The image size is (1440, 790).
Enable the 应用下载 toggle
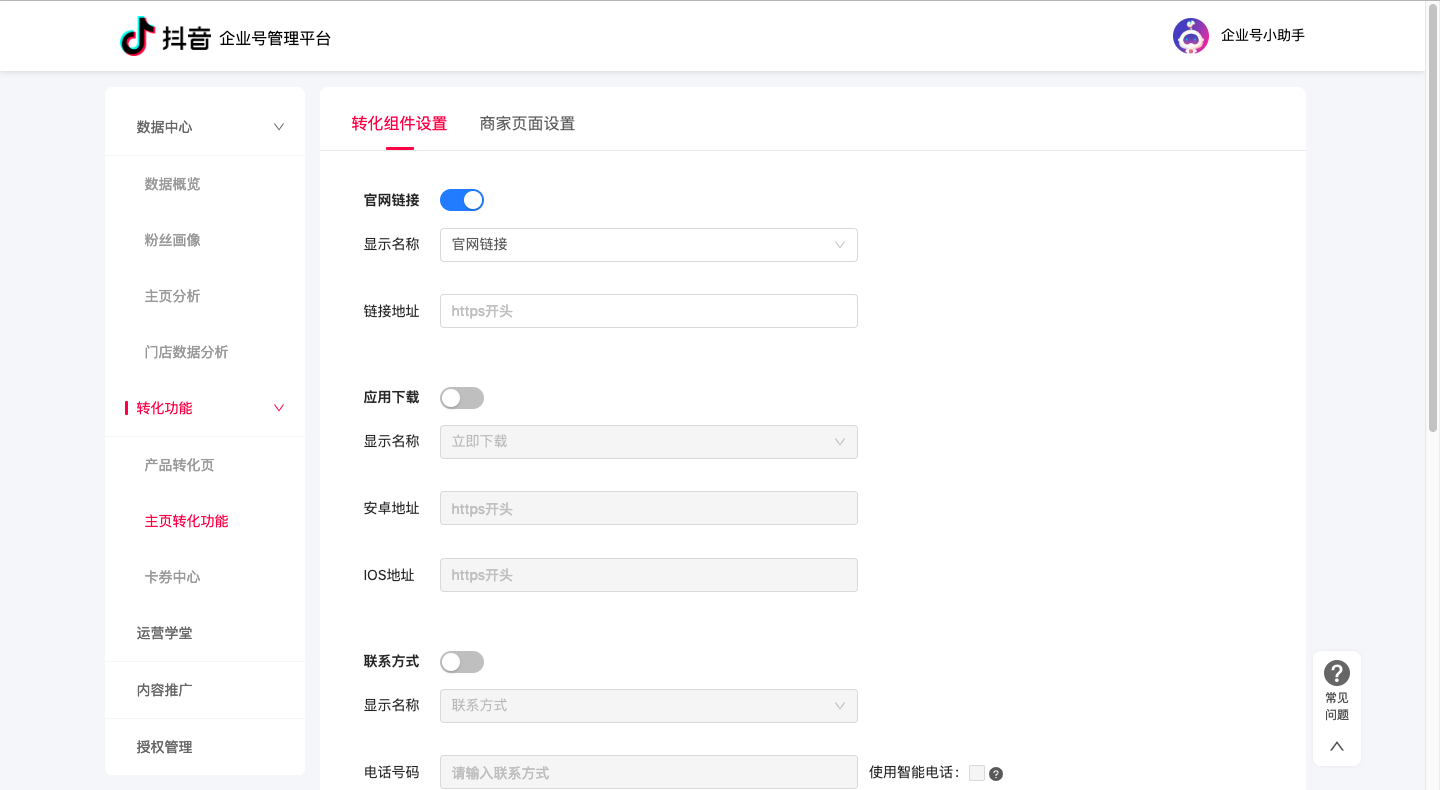[461, 397]
